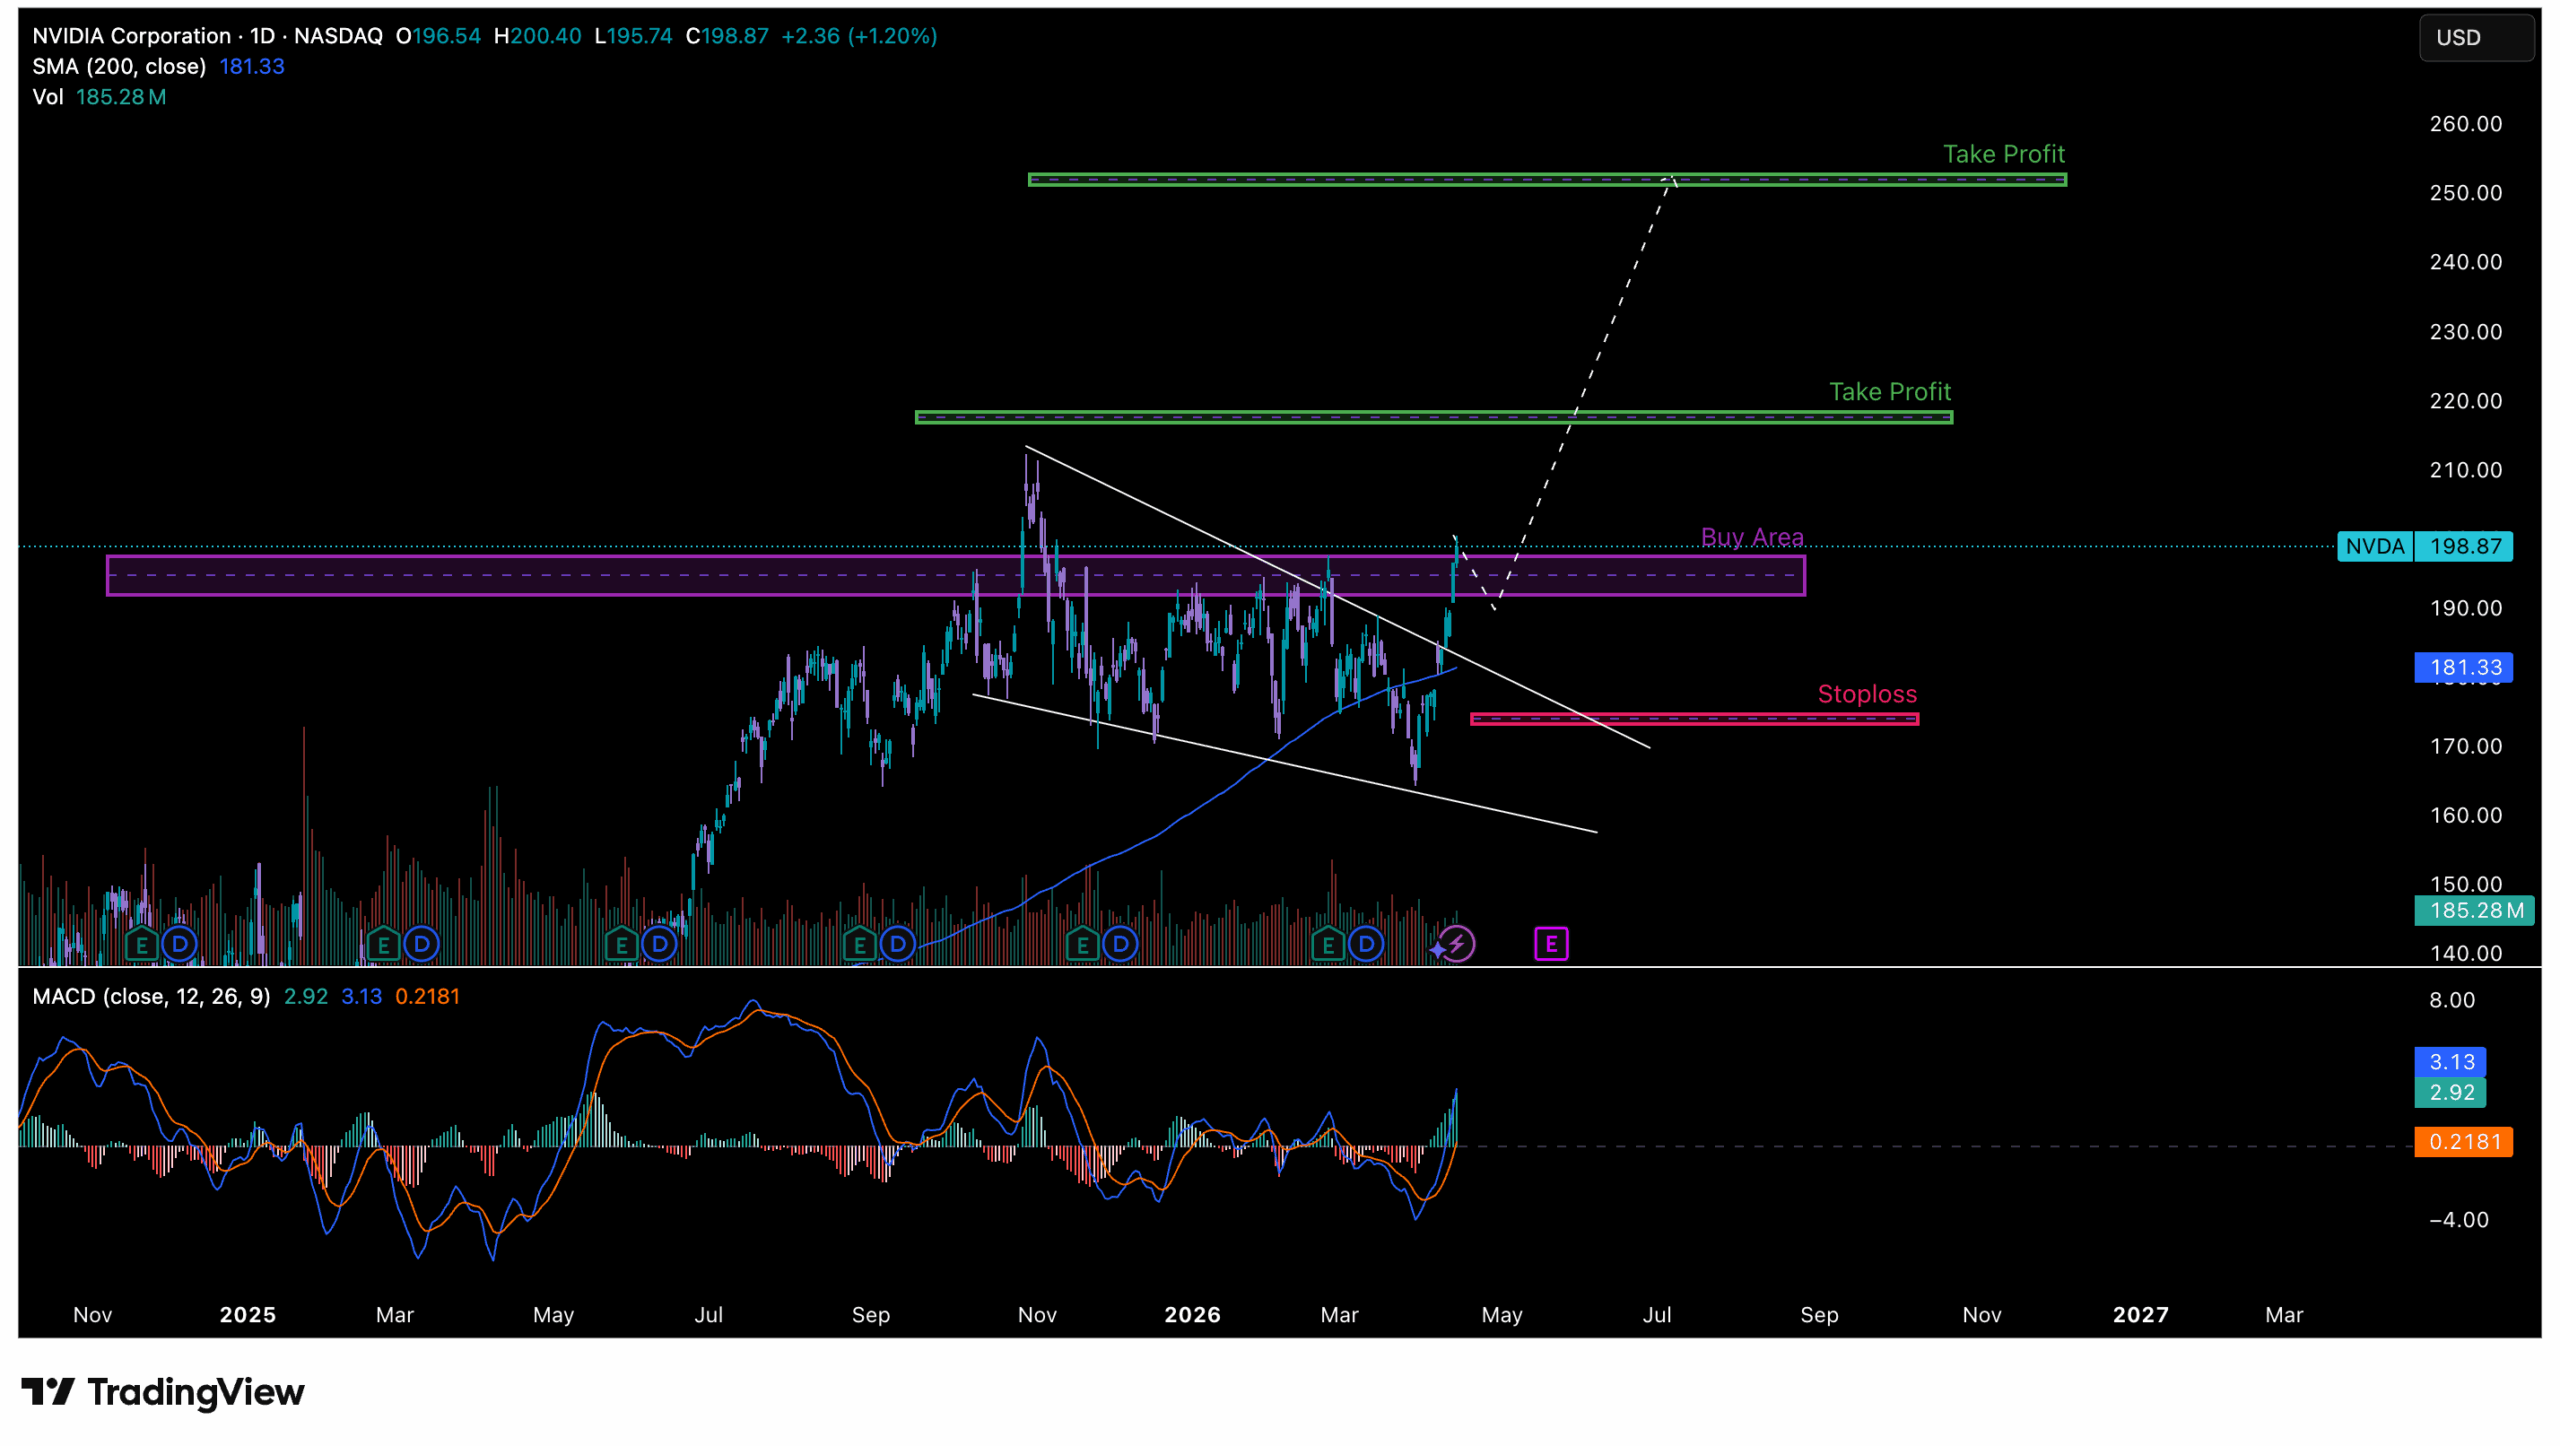The width and height of the screenshot is (2560, 1446).
Task: Select the upper Take Profit text label
Action: pyautogui.click(x=2003, y=154)
